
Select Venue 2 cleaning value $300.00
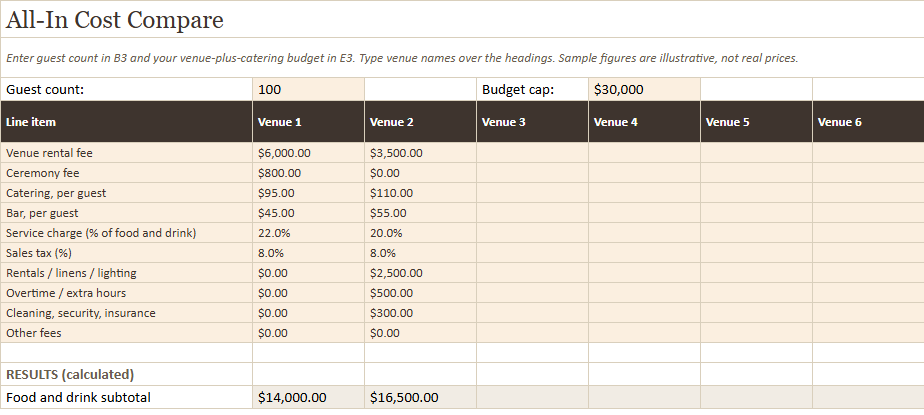click(x=420, y=314)
